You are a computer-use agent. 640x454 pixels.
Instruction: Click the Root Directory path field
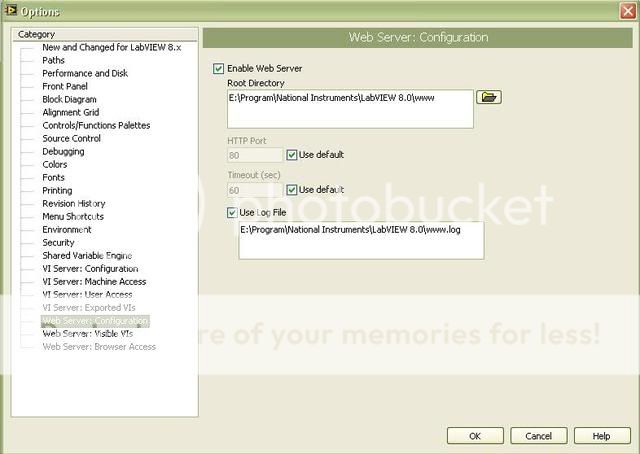(x=350, y=109)
